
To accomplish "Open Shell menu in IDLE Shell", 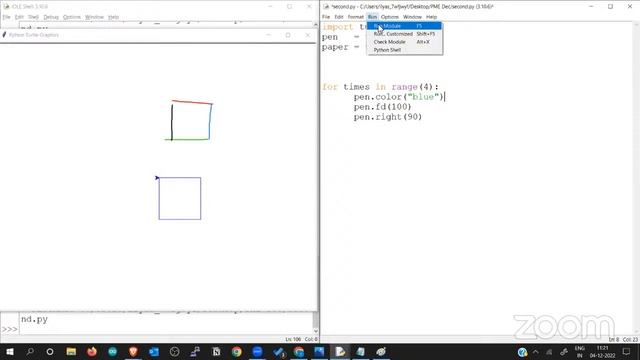I will click(33, 17).
